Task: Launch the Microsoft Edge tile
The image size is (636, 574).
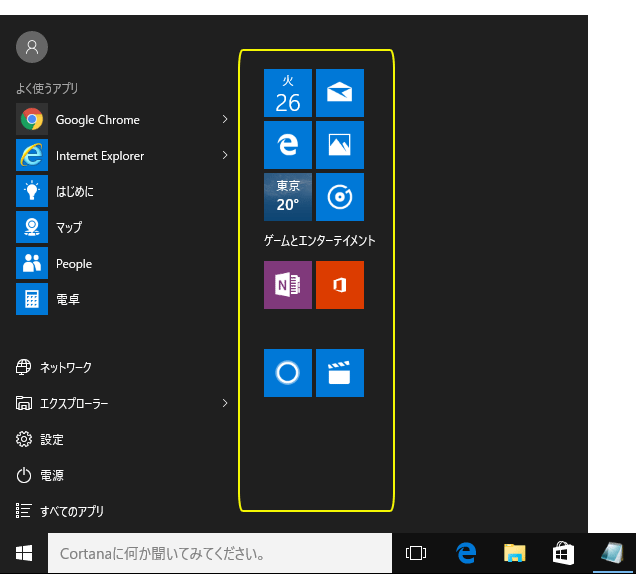Action: coord(288,145)
